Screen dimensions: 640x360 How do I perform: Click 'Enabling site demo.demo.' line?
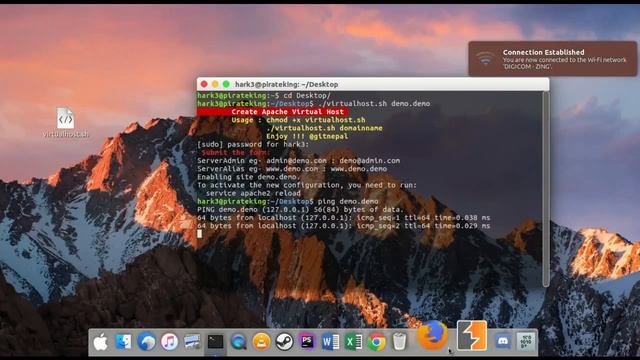pos(249,177)
